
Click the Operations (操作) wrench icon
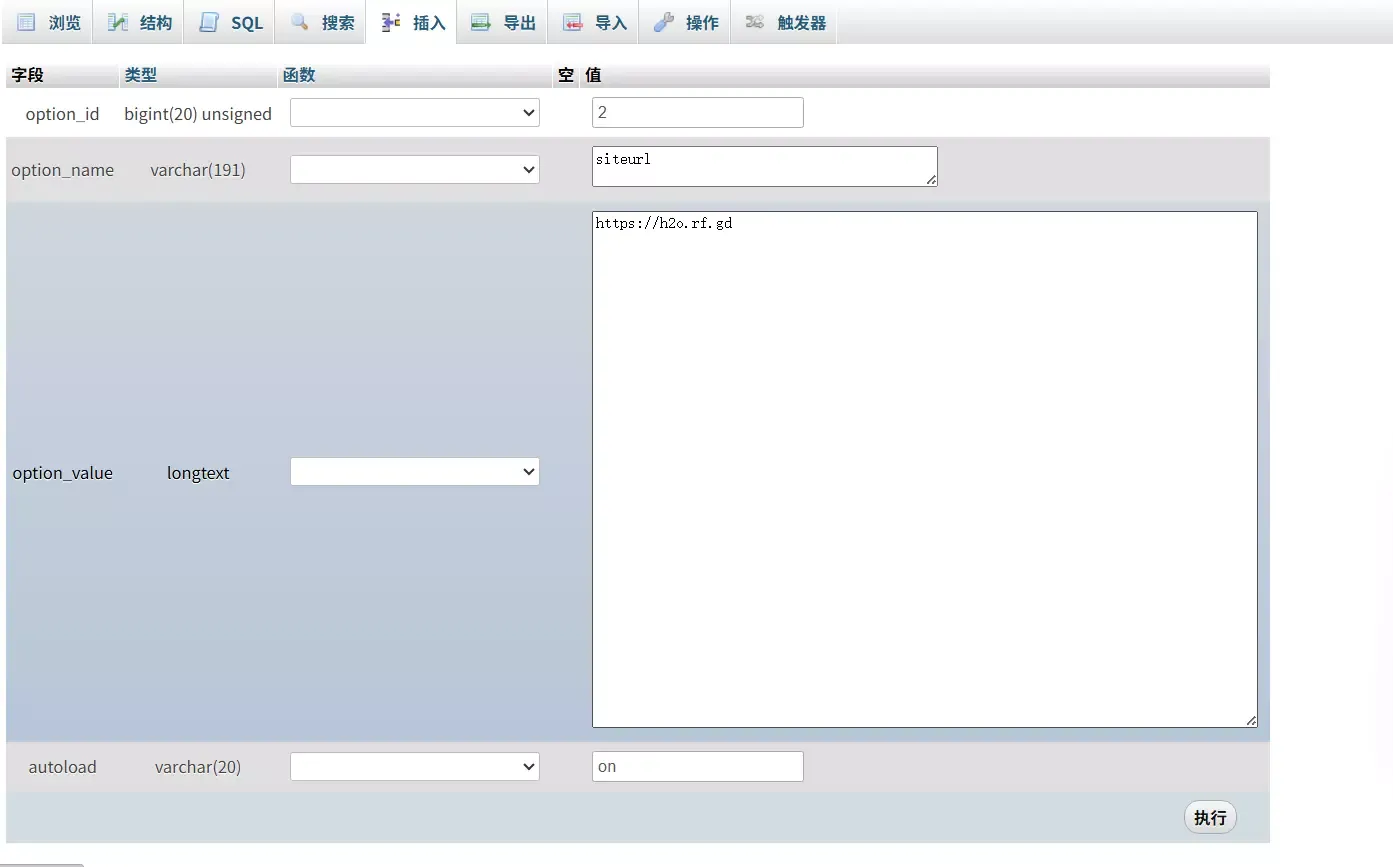point(664,22)
